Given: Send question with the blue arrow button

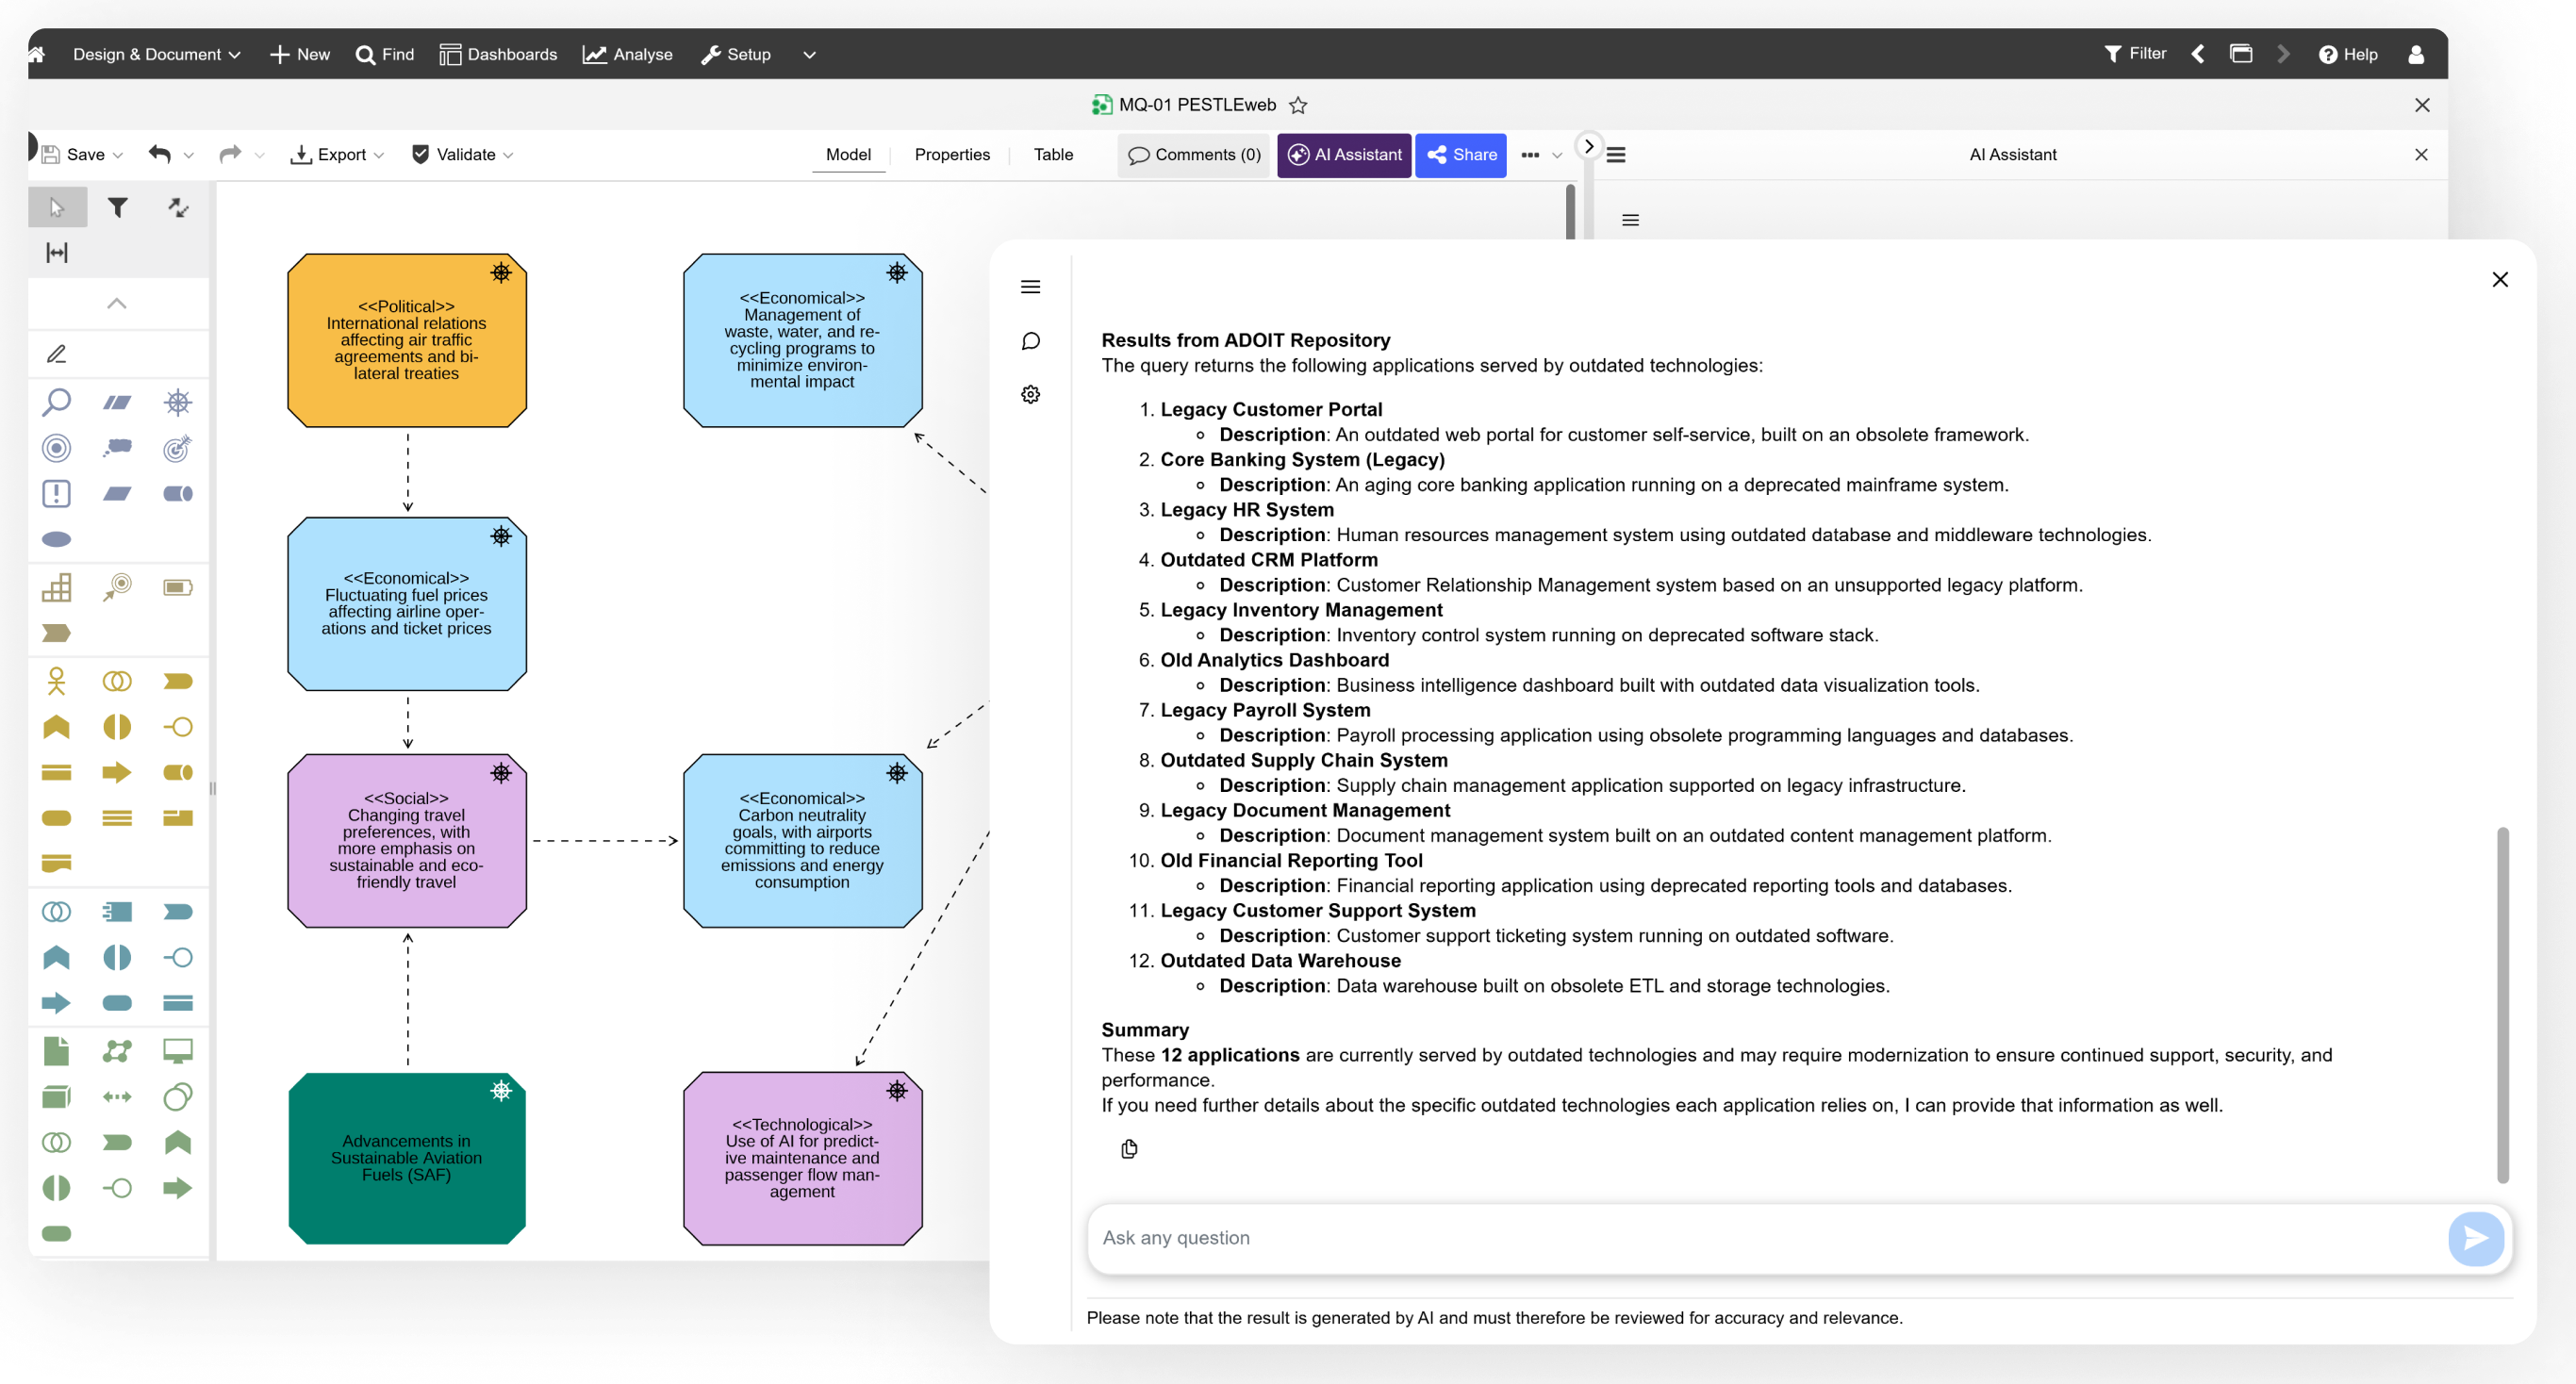Looking at the screenshot, I should point(2476,1238).
